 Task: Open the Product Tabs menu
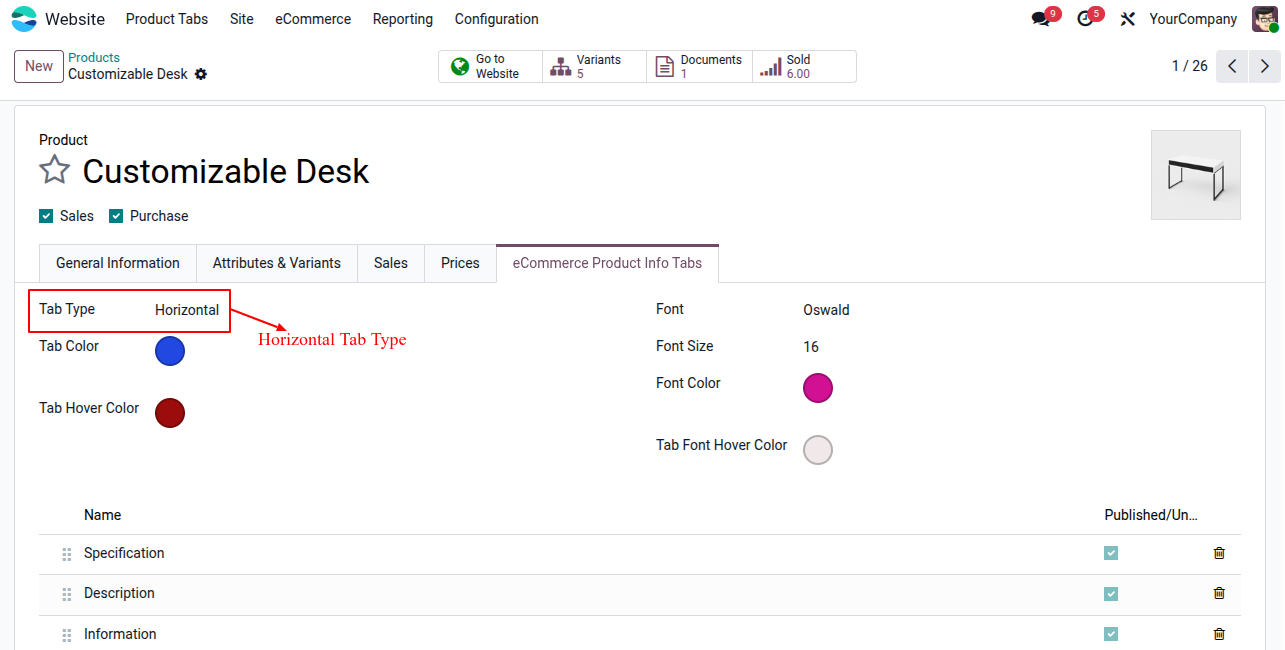(x=167, y=19)
